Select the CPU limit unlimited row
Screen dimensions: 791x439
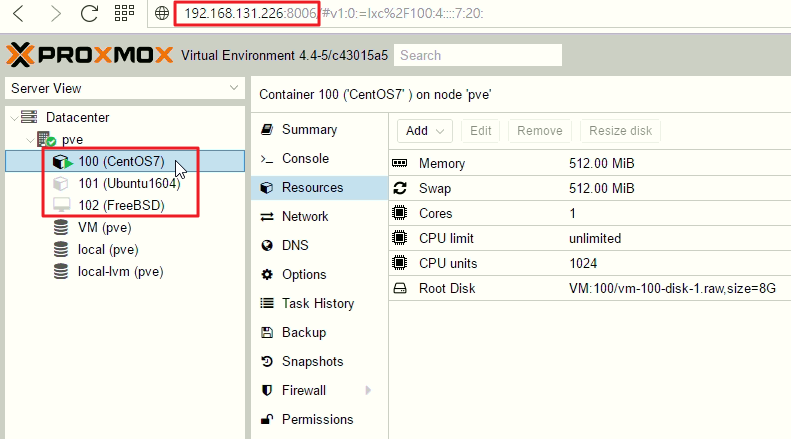[x=590, y=238]
